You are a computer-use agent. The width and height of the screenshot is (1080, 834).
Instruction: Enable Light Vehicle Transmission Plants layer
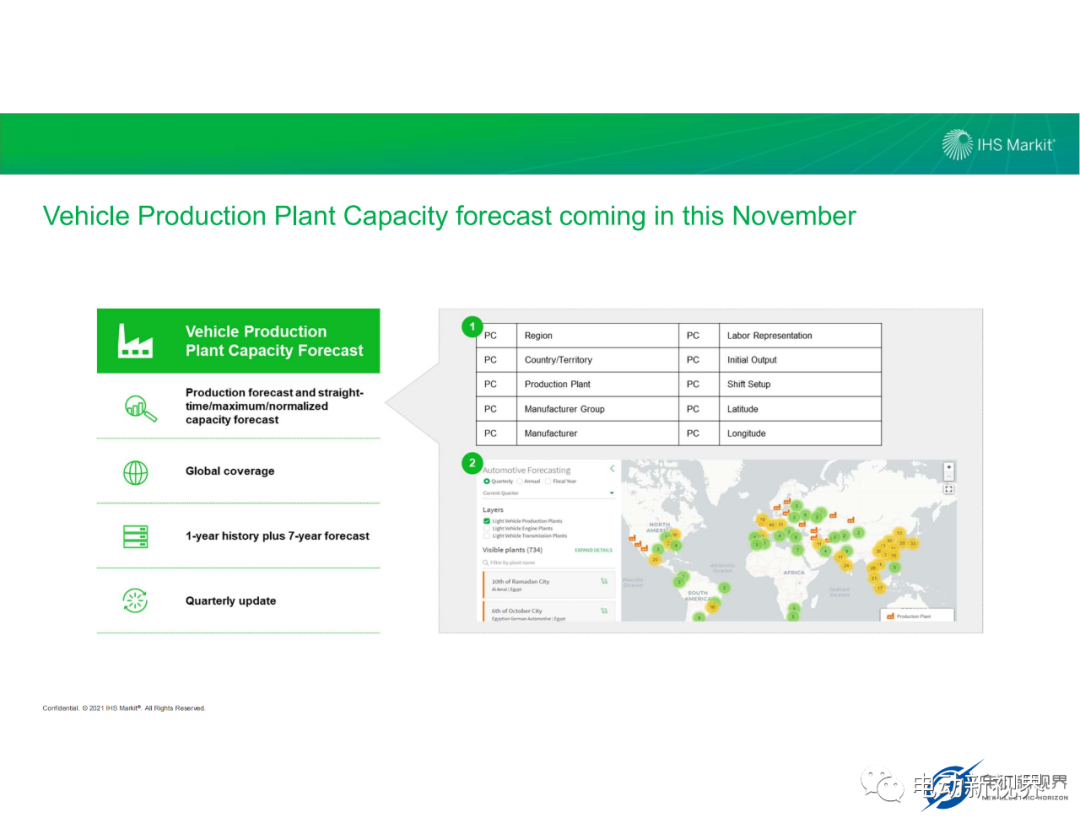[x=486, y=536]
